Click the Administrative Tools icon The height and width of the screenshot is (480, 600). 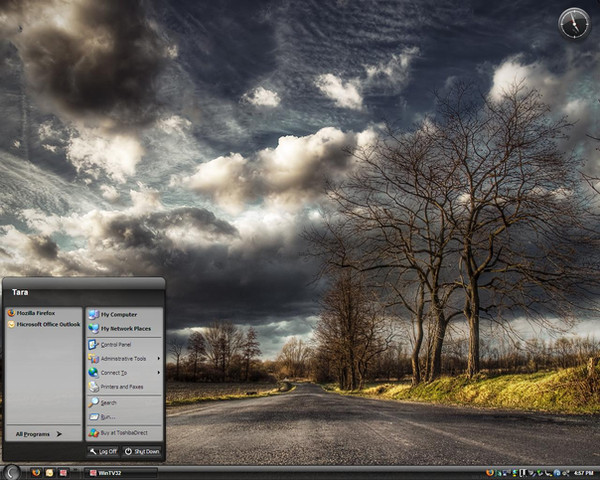coord(94,359)
